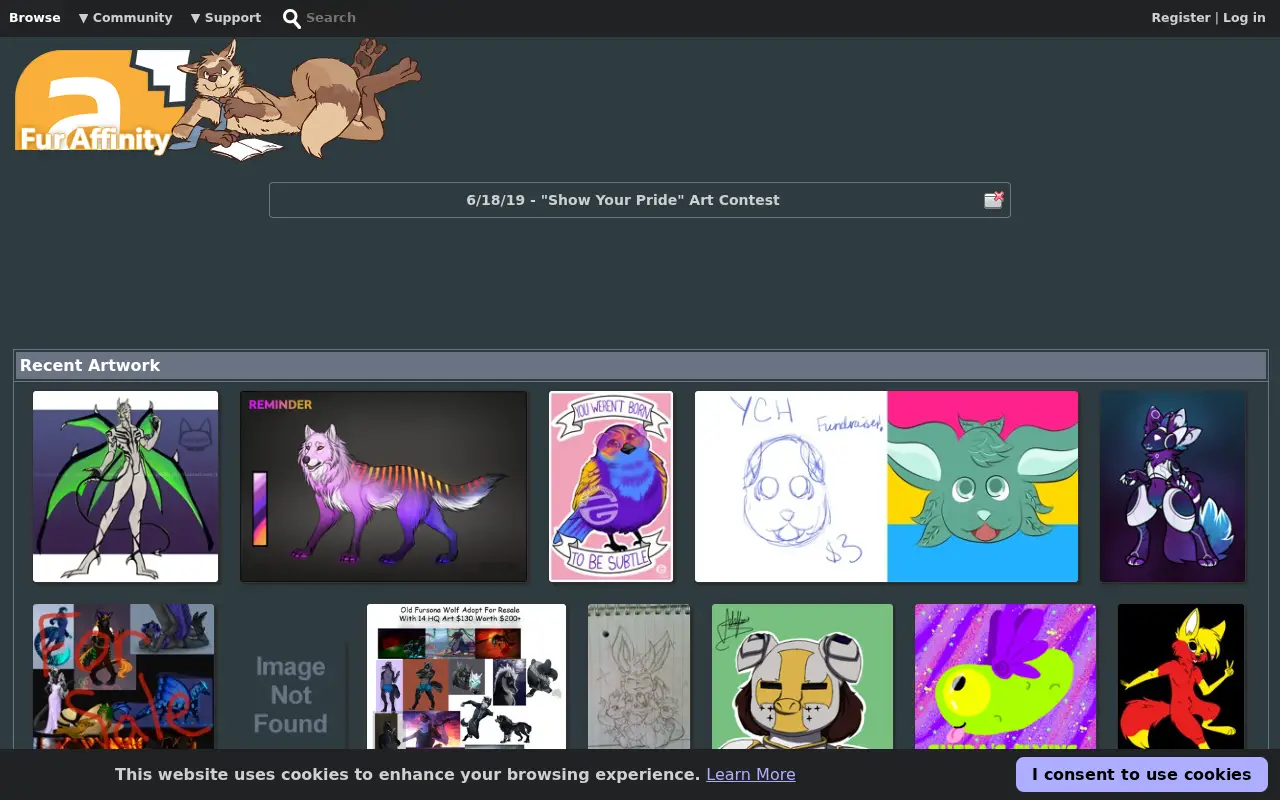1280x800 pixels.
Task: Open the Browse menu item
Action: pyautogui.click(x=35, y=18)
